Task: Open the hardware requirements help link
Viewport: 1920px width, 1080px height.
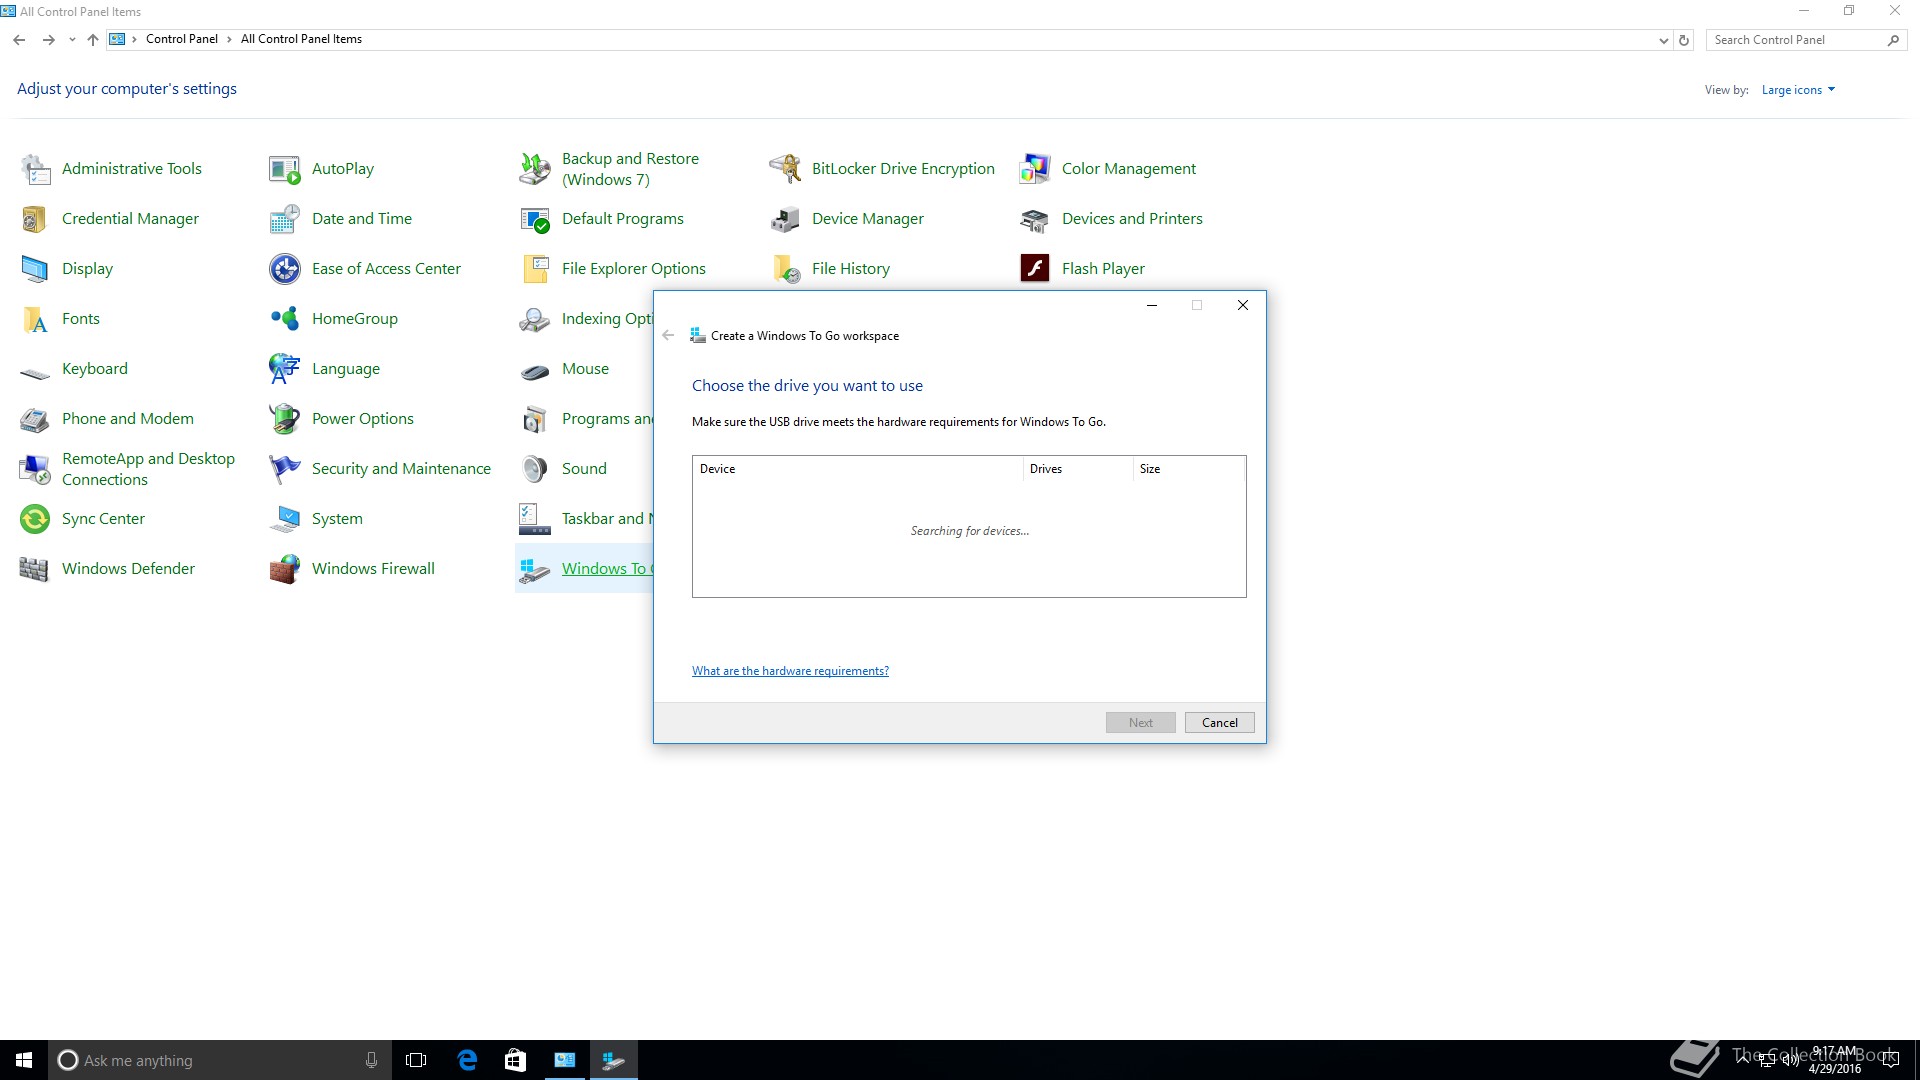Action: pos(790,671)
